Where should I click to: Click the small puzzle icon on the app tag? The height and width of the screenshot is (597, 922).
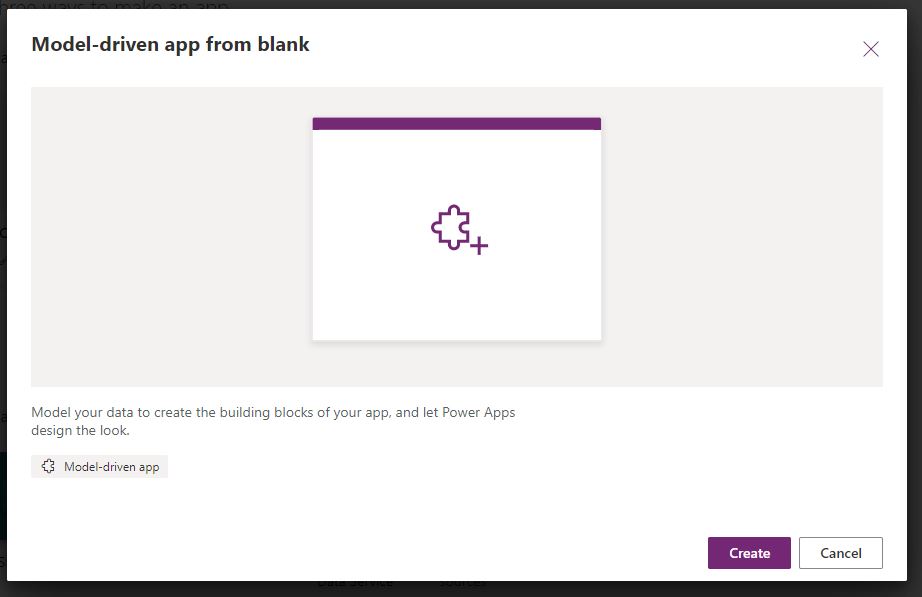point(47,466)
